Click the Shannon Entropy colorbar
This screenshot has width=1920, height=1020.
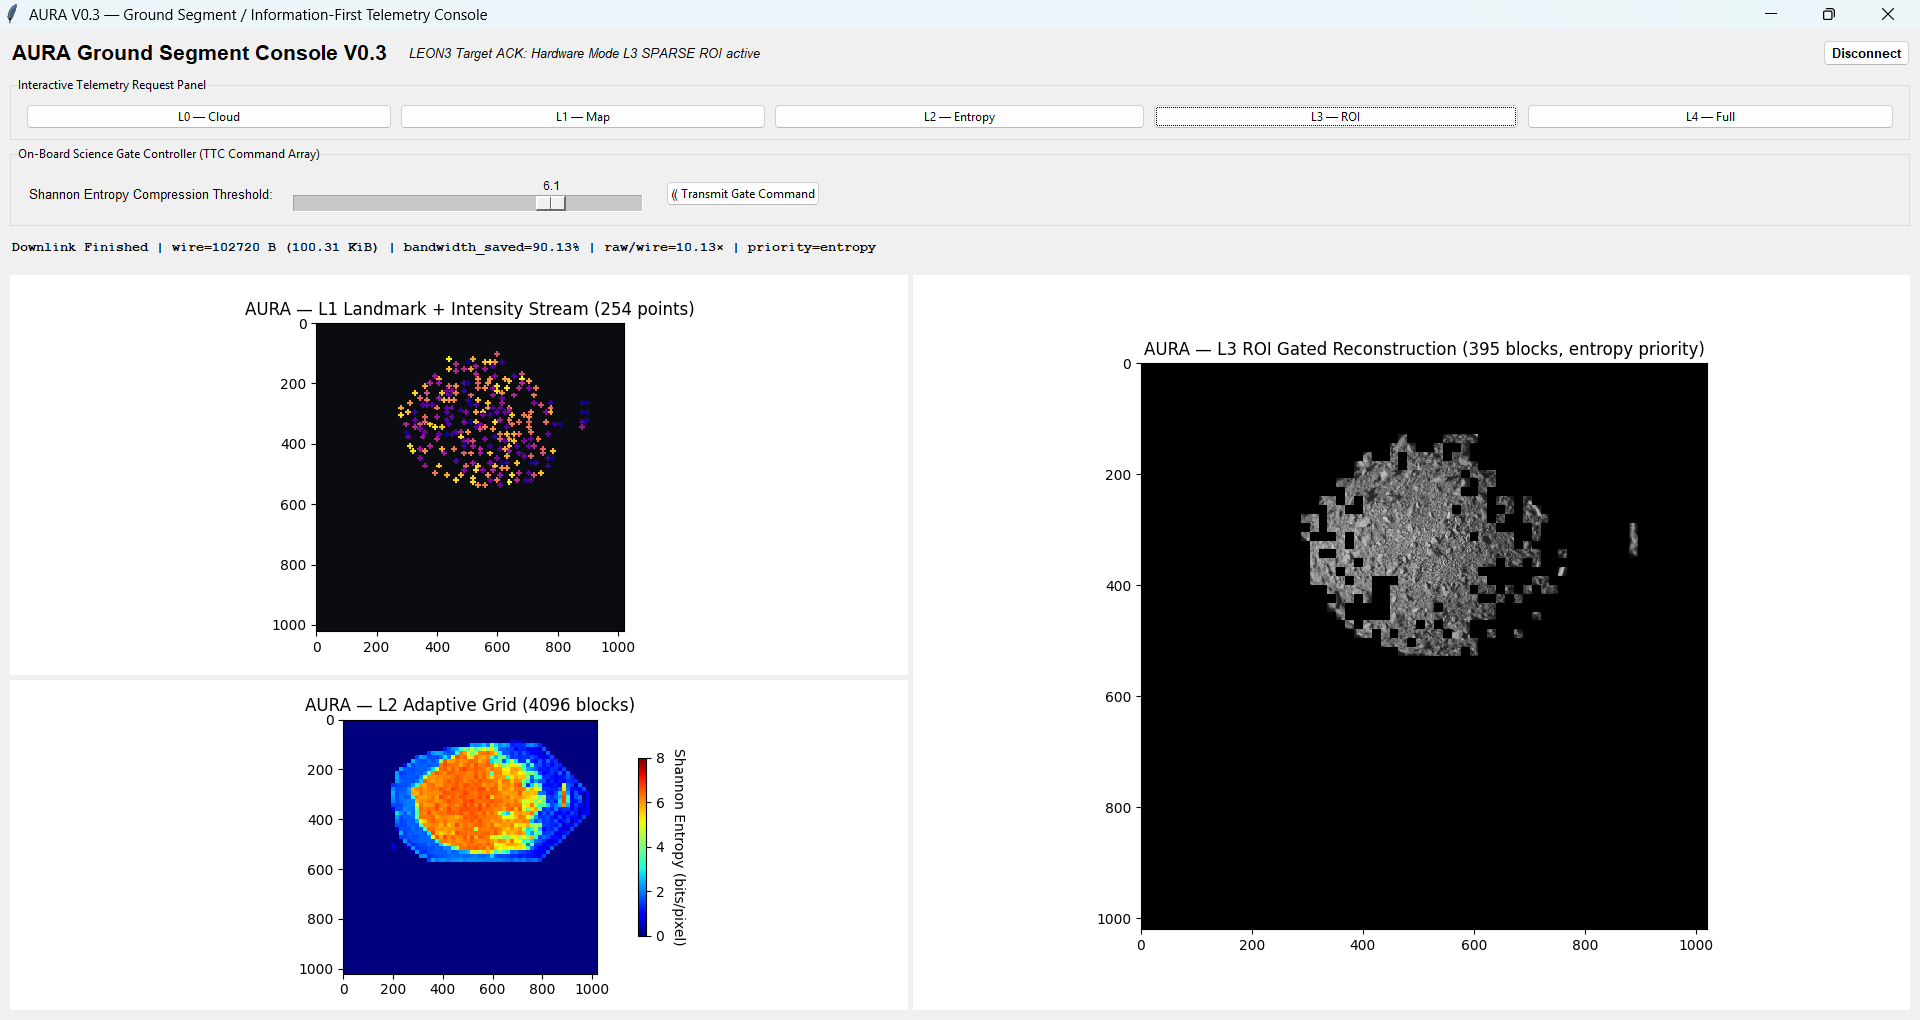pos(643,847)
